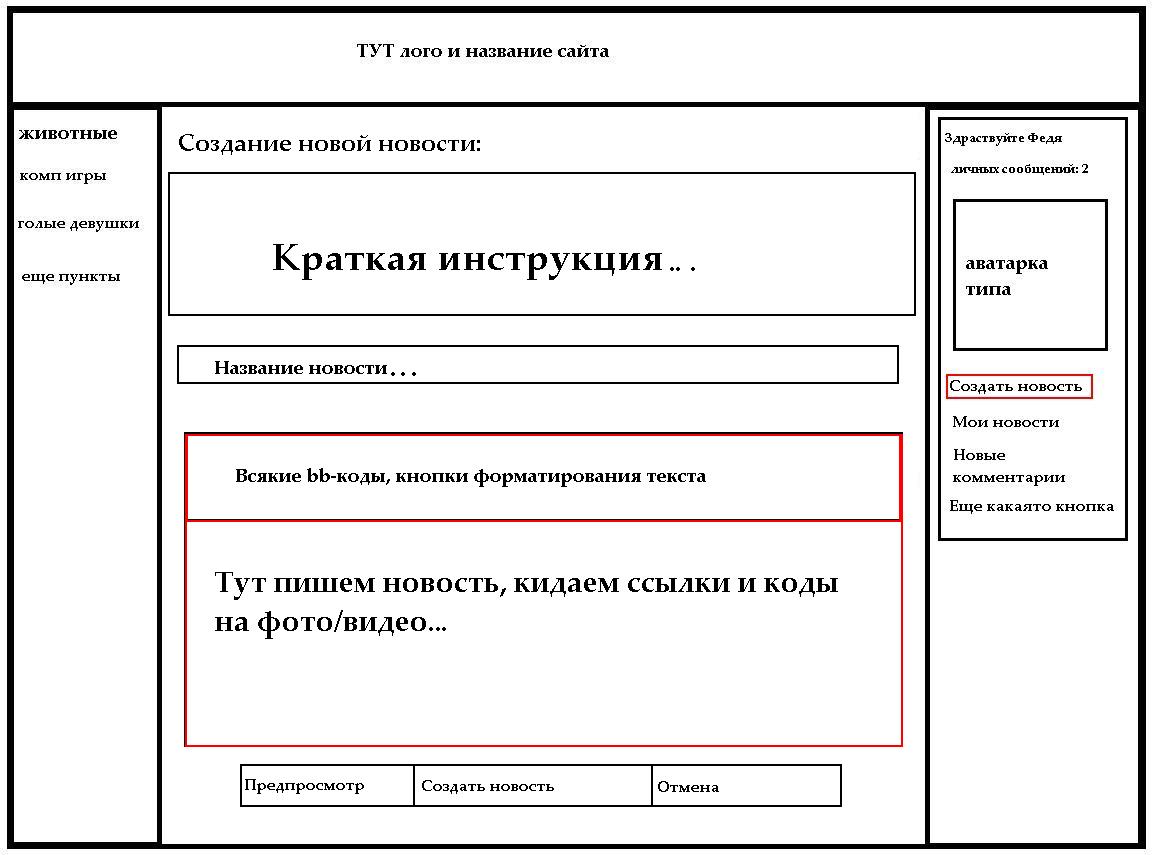Open the 'животные' category in left menu

click(x=68, y=133)
